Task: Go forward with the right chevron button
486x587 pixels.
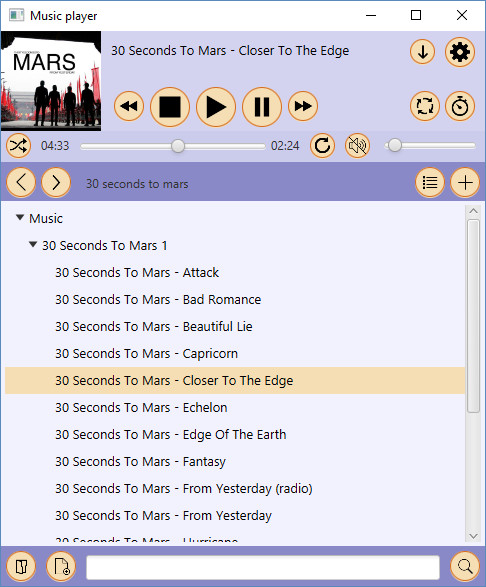Action: pos(56,183)
